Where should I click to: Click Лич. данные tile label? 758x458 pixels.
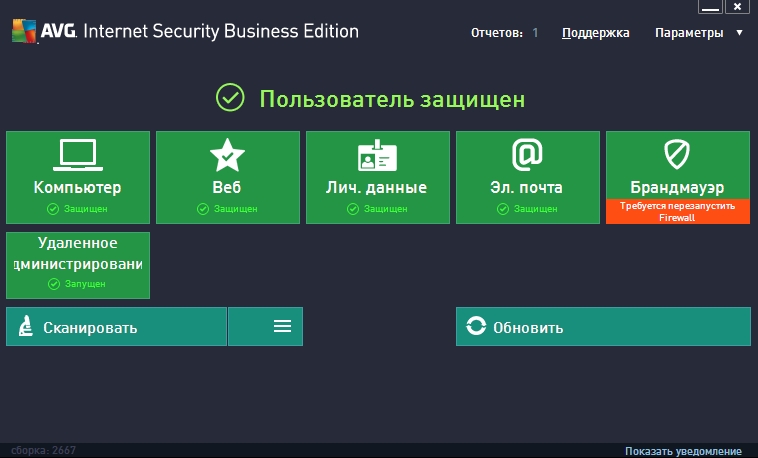point(376,188)
